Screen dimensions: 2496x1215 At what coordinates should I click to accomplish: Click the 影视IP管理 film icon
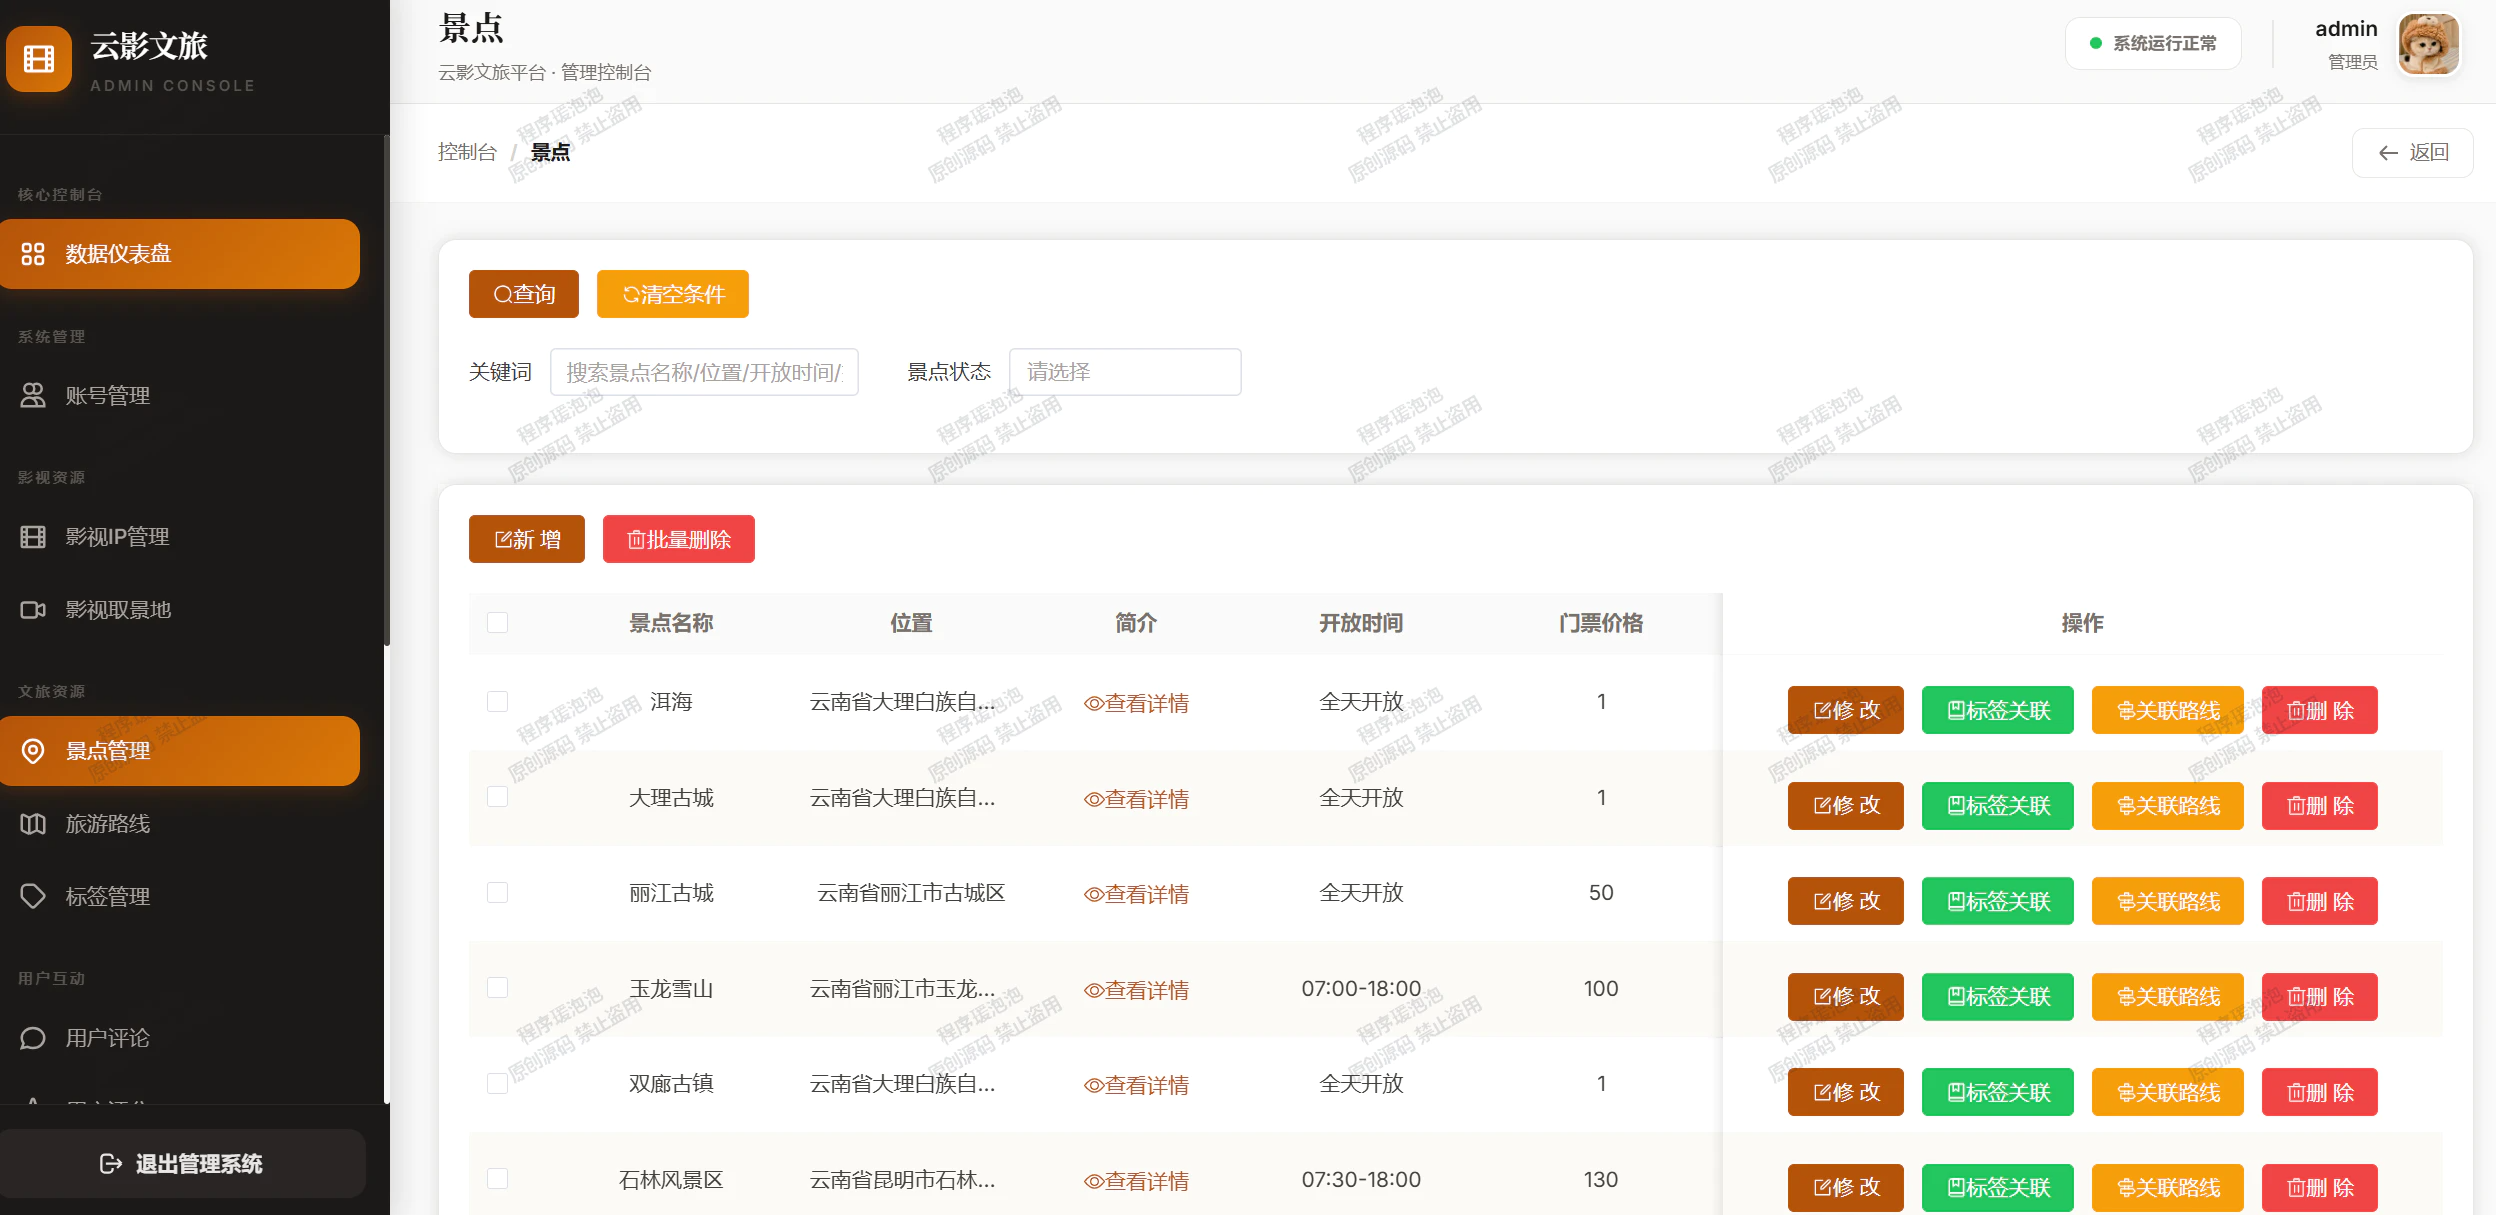33,537
